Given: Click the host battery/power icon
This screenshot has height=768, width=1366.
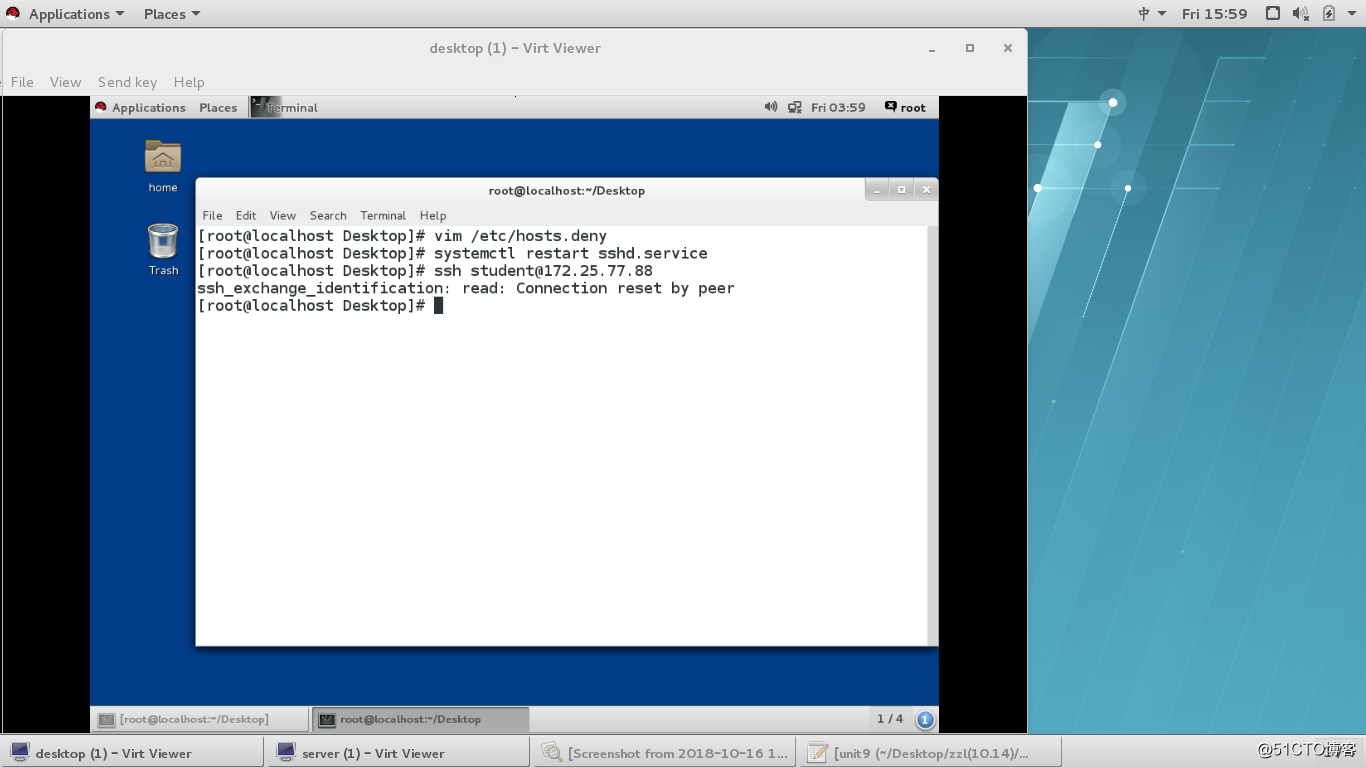Looking at the screenshot, I should [x=1328, y=14].
